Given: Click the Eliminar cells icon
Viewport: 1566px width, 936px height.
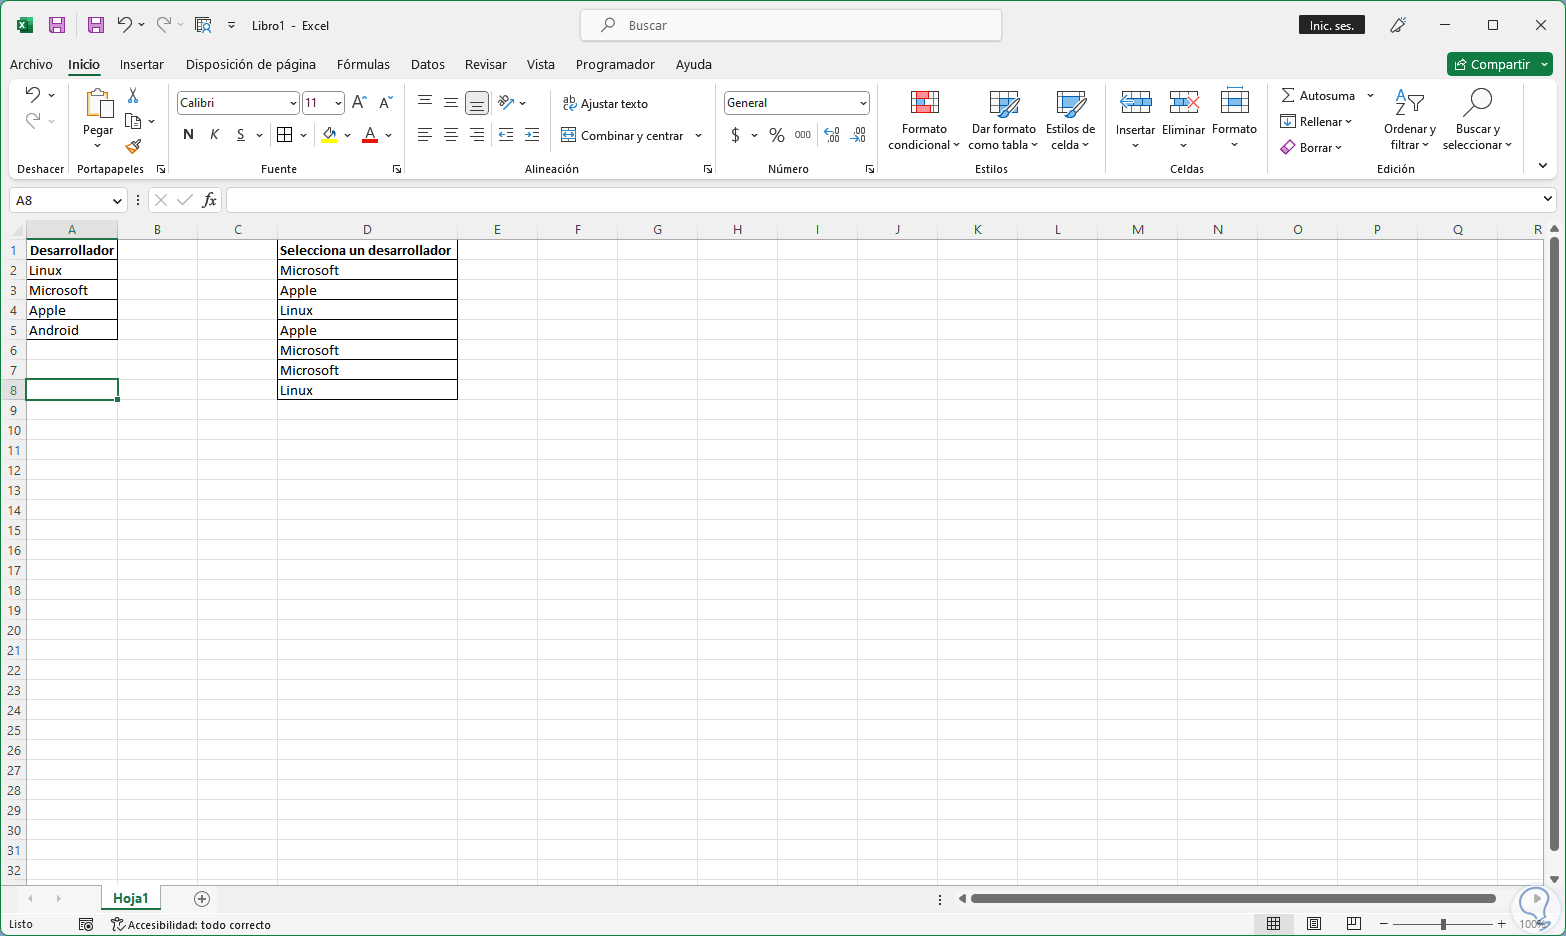Looking at the screenshot, I should pyautogui.click(x=1184, y=102).
